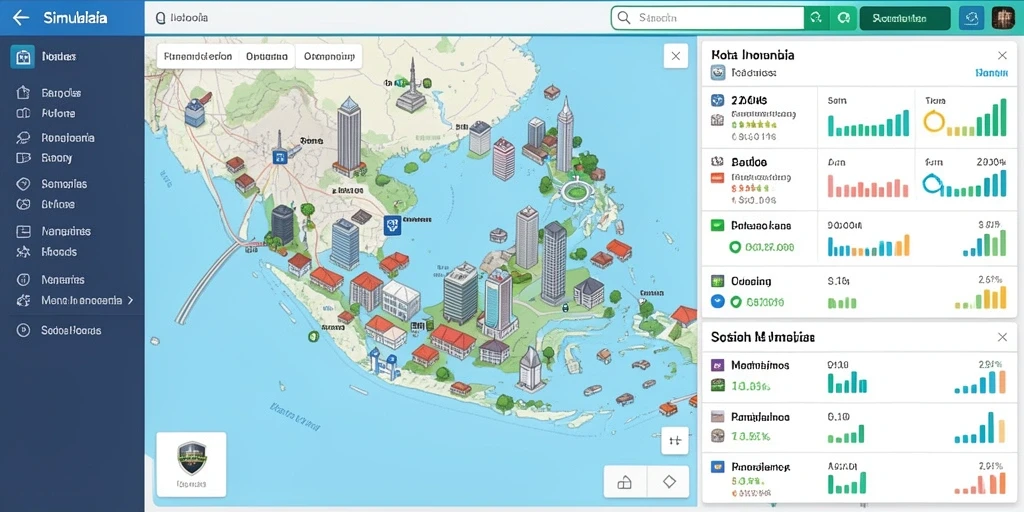Click the back arrow beside Simulalaia

pyautogui.click(x=21, y=18)
